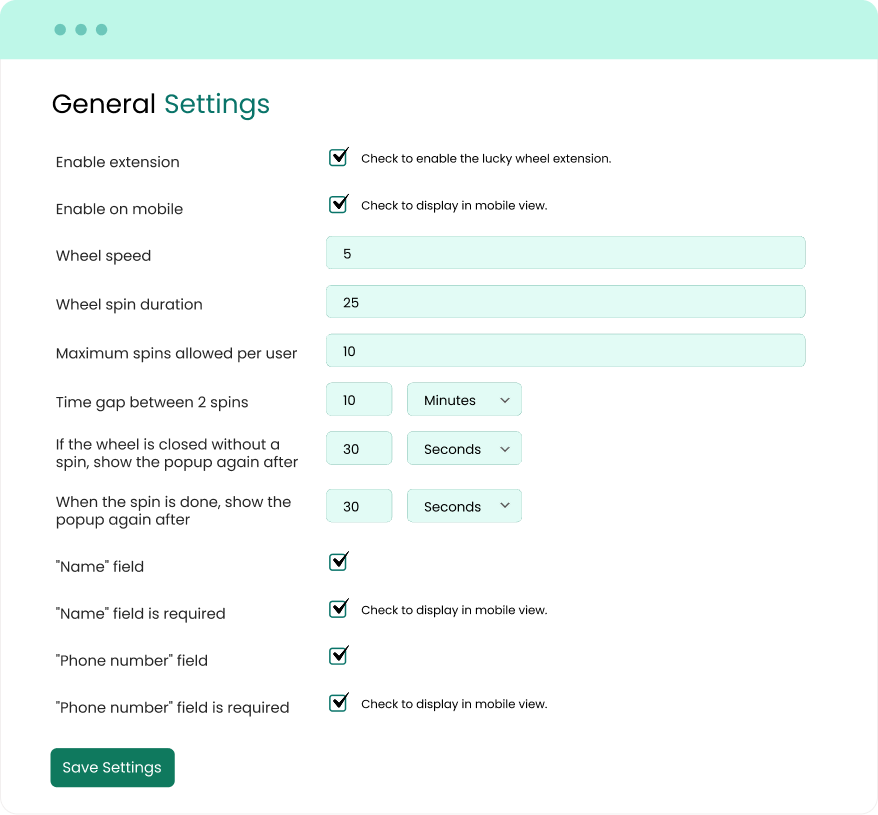Click the first window dot in header

60,30
